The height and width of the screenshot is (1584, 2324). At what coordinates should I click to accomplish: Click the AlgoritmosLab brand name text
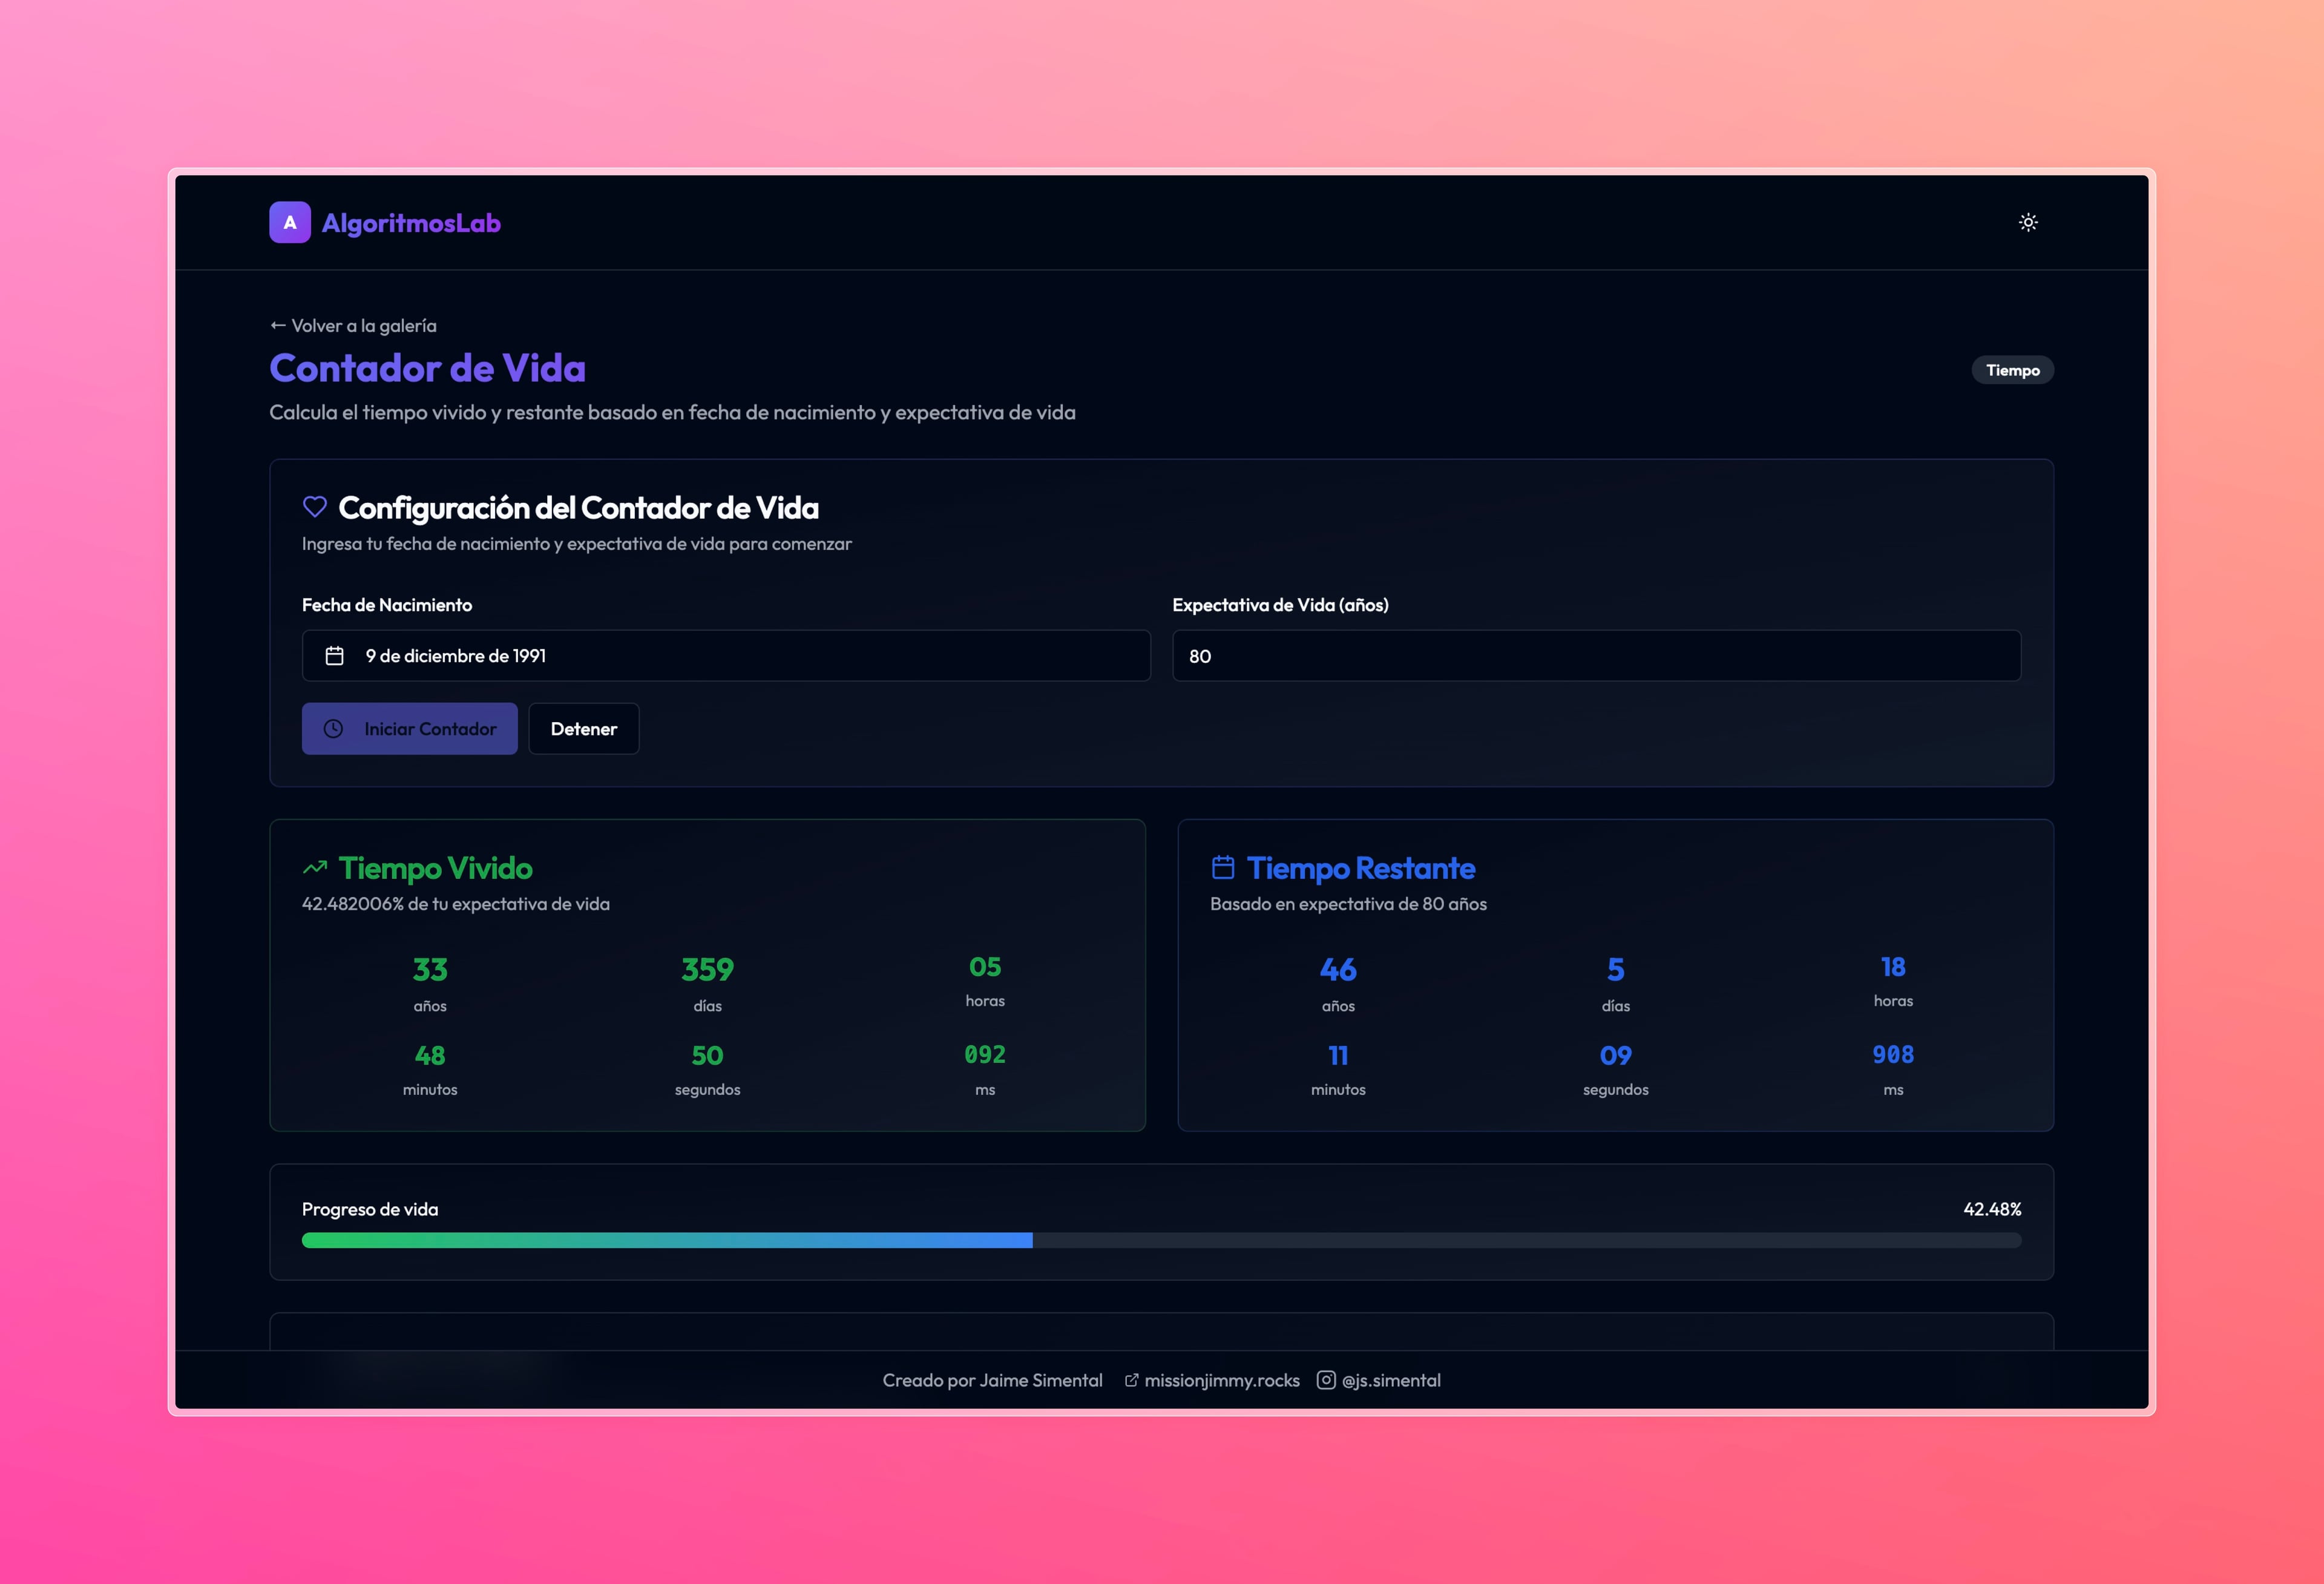[x=411, y=223]
